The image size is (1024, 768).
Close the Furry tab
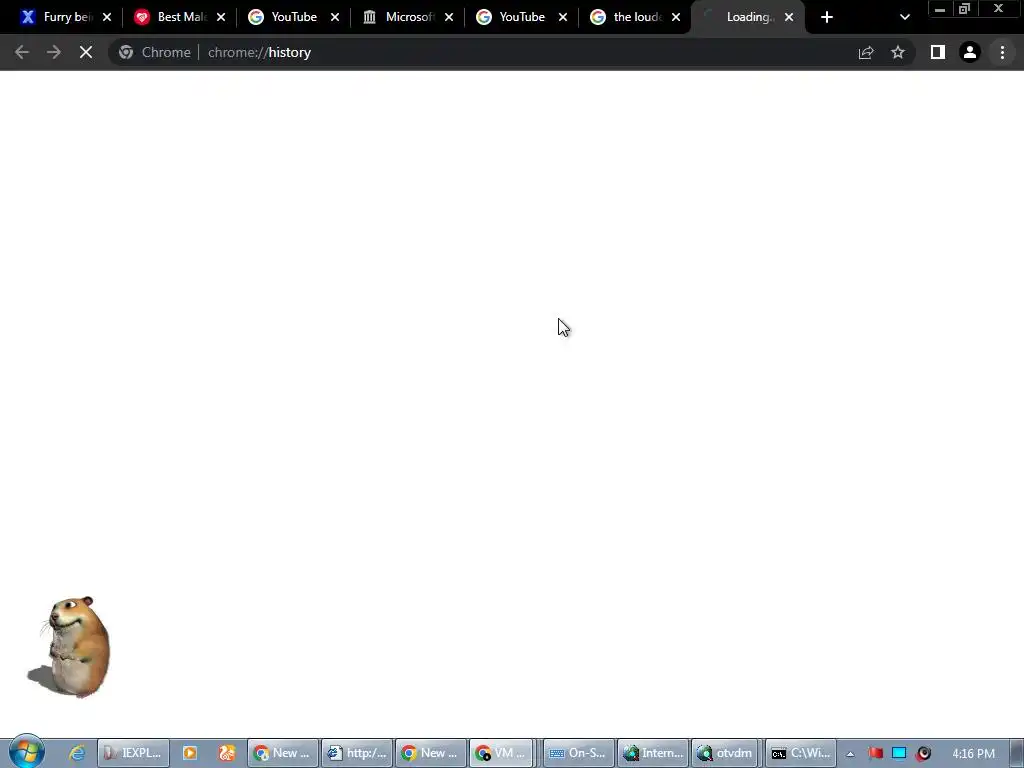click(x=107, y=17)
